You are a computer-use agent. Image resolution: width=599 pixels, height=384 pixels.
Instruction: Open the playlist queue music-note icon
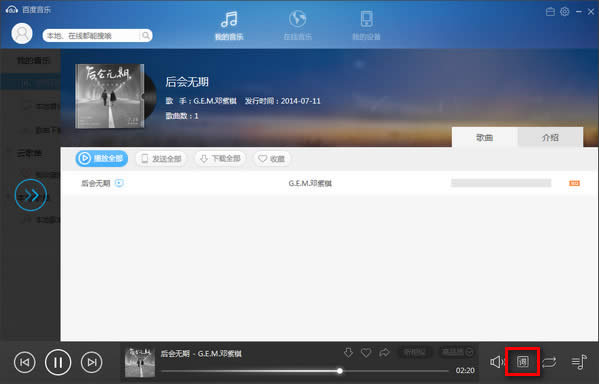click(579, 361)
